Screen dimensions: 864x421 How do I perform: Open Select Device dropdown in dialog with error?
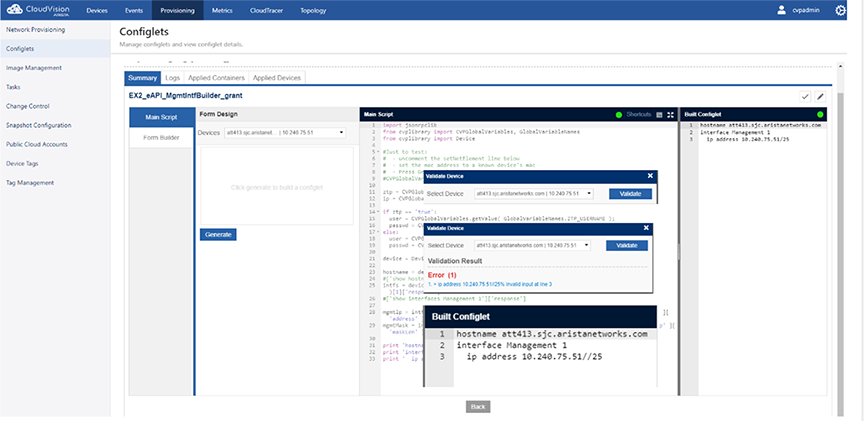[x=532, y=245]
